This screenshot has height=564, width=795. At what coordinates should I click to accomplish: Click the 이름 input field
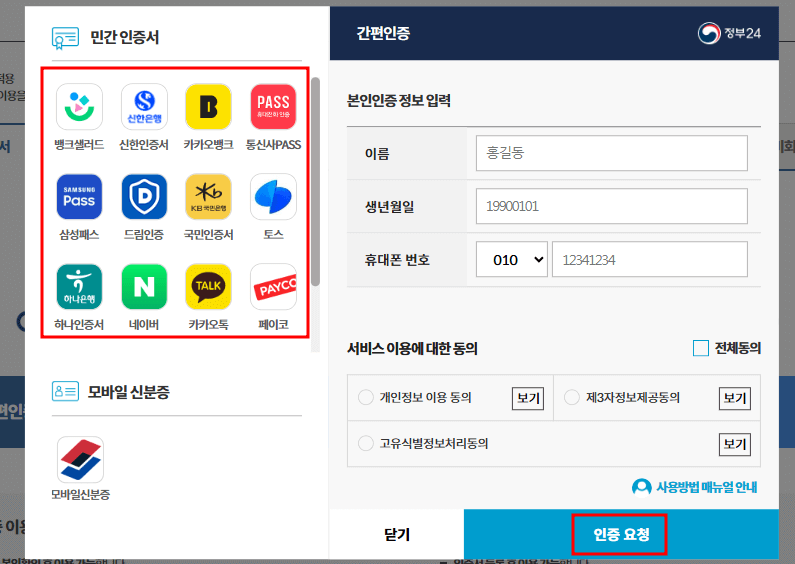click(611, 153)
